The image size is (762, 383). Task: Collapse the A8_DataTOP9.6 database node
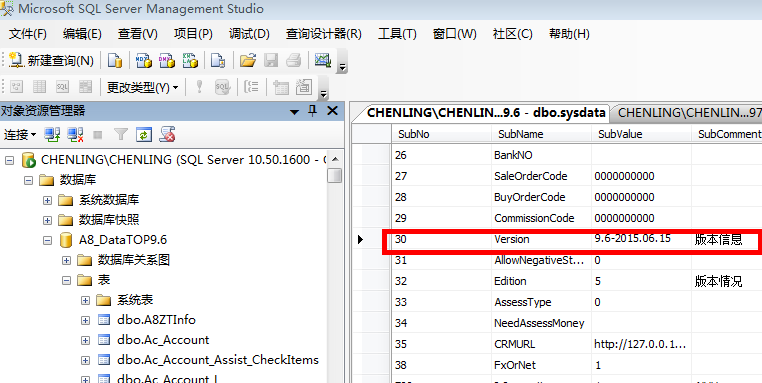(47, 240)
